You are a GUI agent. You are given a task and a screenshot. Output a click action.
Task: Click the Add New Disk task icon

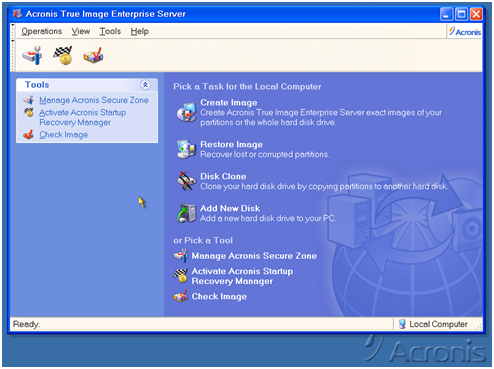[186, 213]
